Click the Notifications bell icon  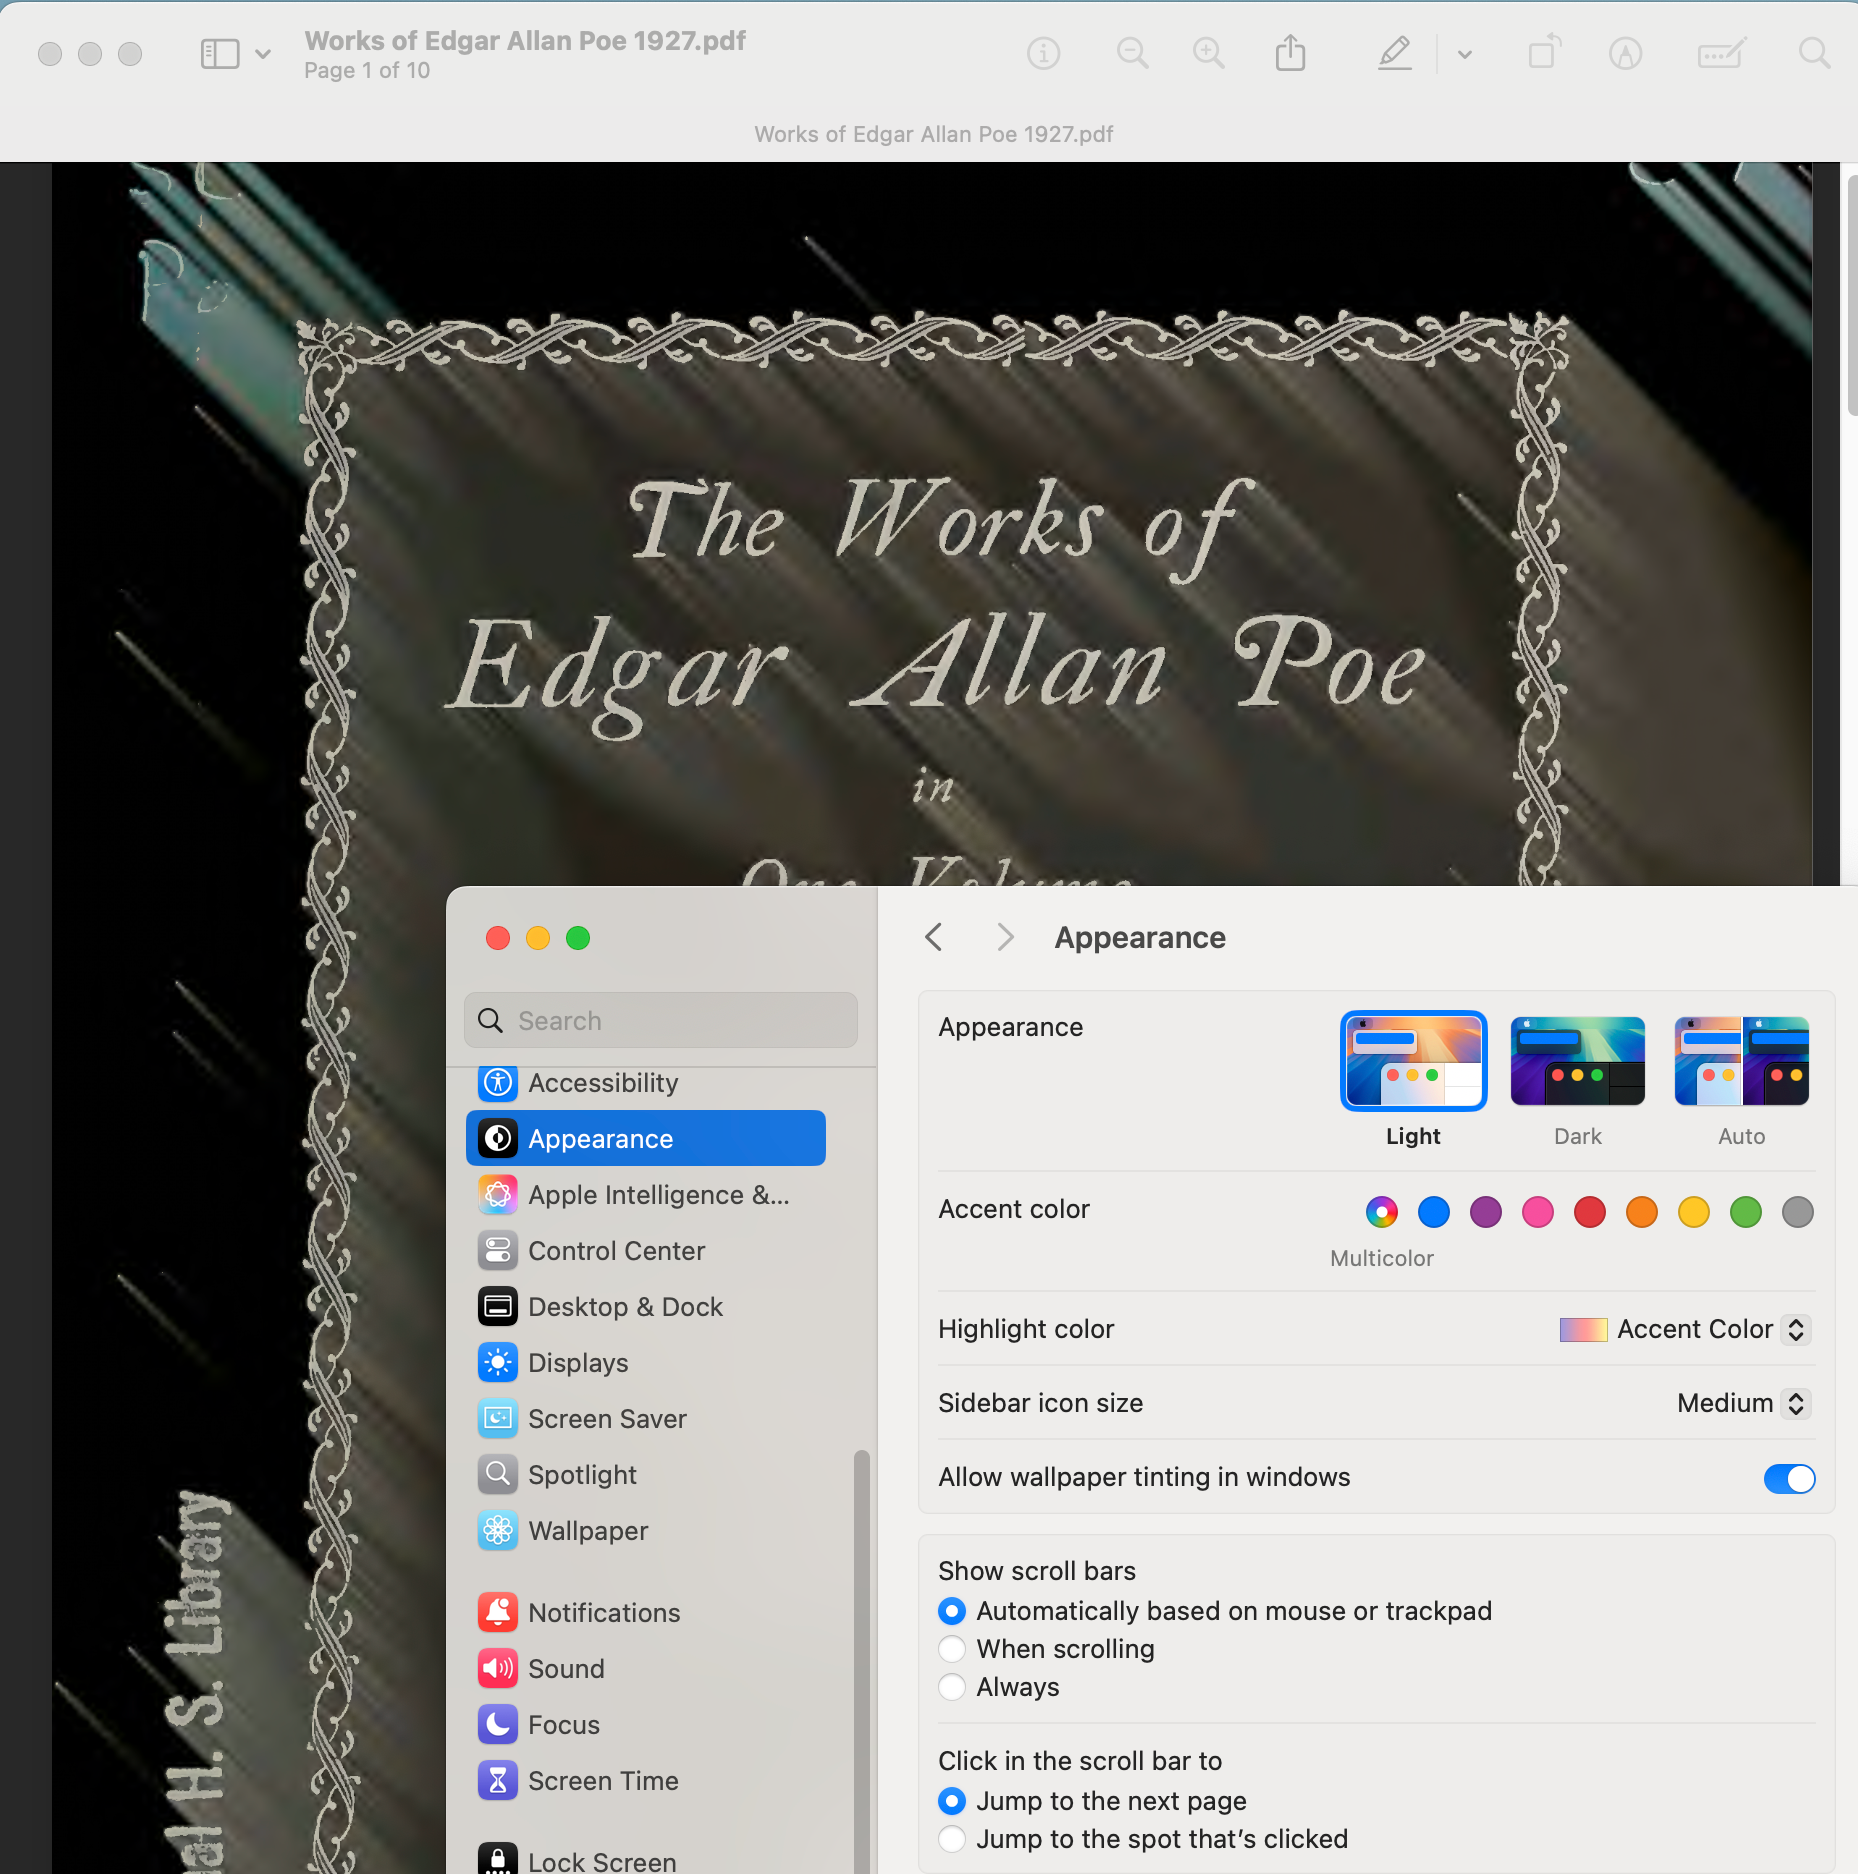pyautogui.click(x=498, y=1612)
